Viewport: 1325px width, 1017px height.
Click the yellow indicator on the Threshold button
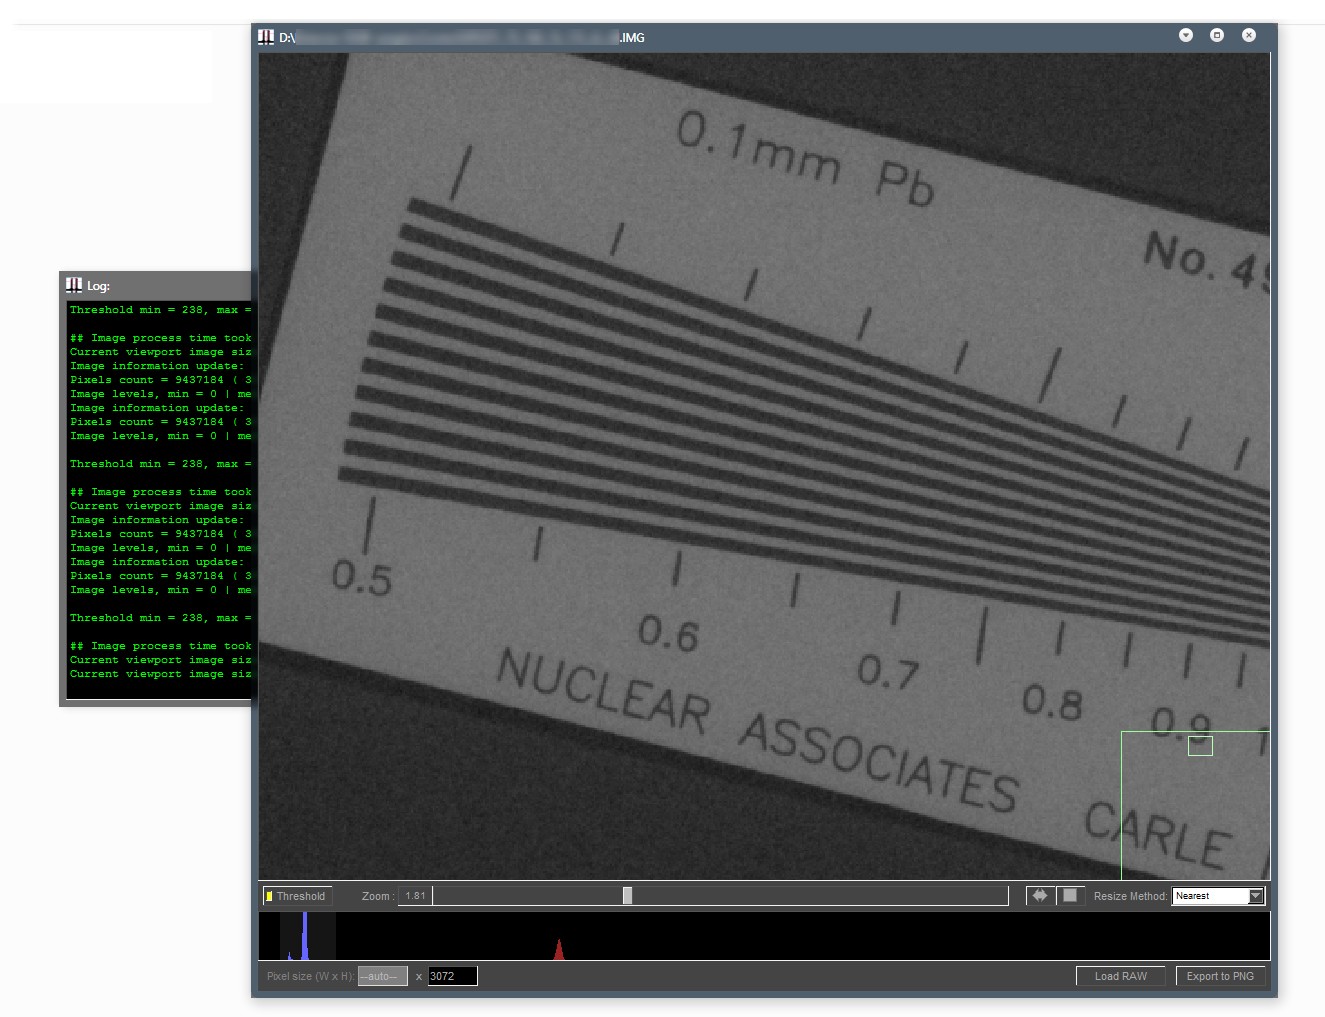[268, 896]
